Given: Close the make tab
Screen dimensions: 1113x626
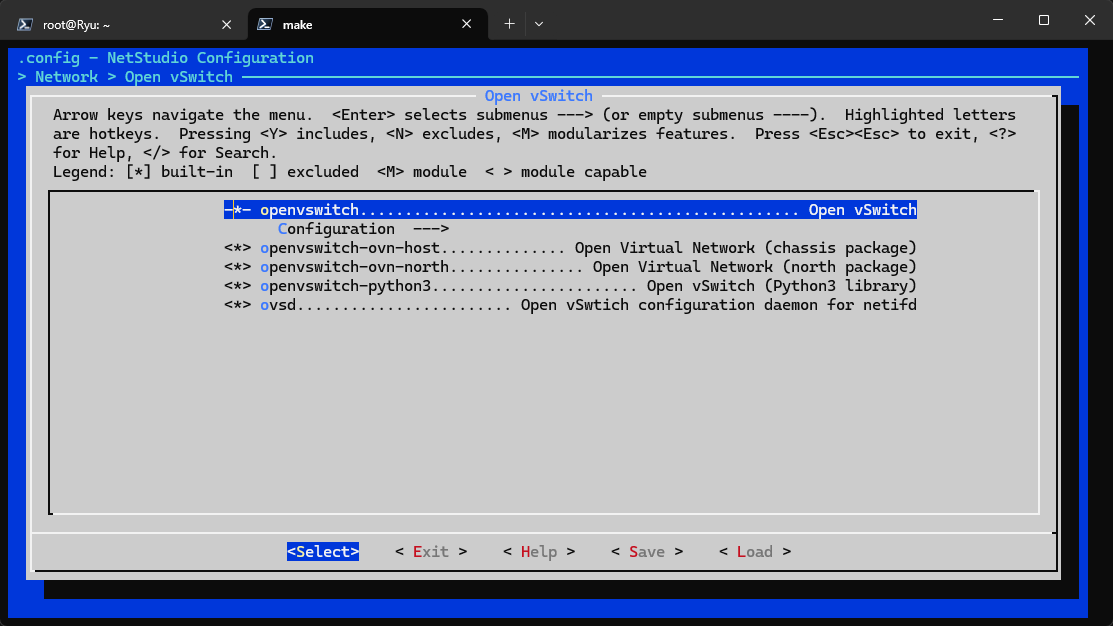Looking at the screenshot, I should coord(466,24).
